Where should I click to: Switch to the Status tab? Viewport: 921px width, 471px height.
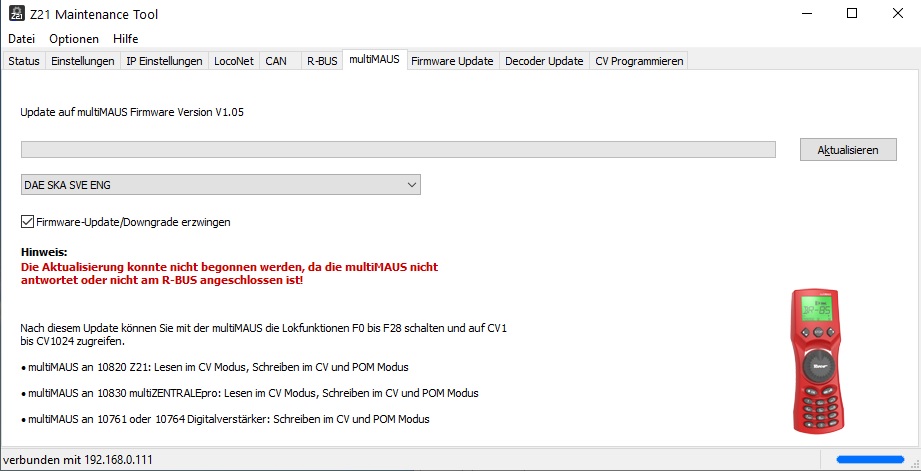[24, 61]
